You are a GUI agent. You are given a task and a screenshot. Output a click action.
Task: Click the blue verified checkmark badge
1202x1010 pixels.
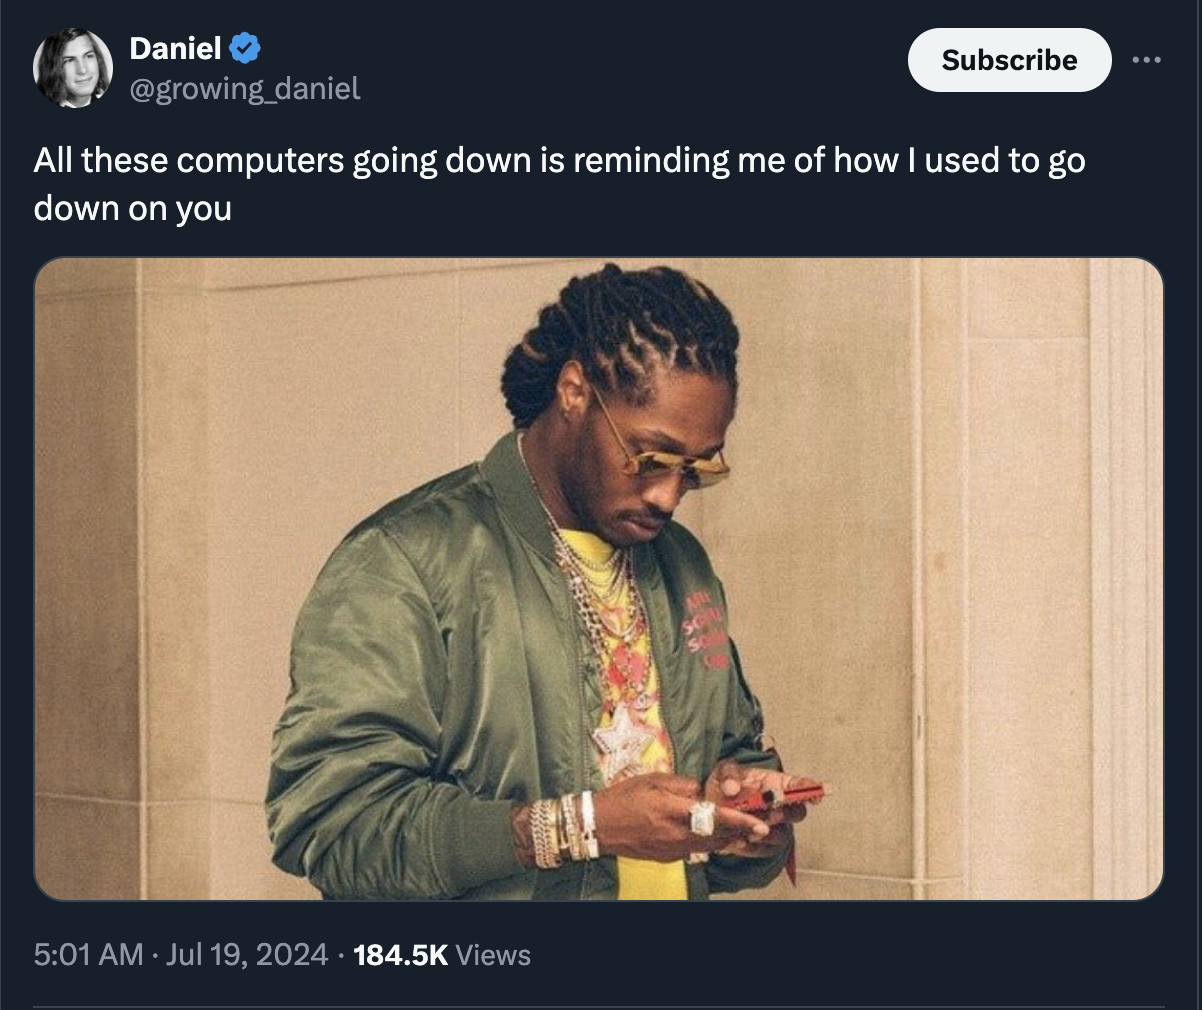pyautogui.click(x=245, y=47)
